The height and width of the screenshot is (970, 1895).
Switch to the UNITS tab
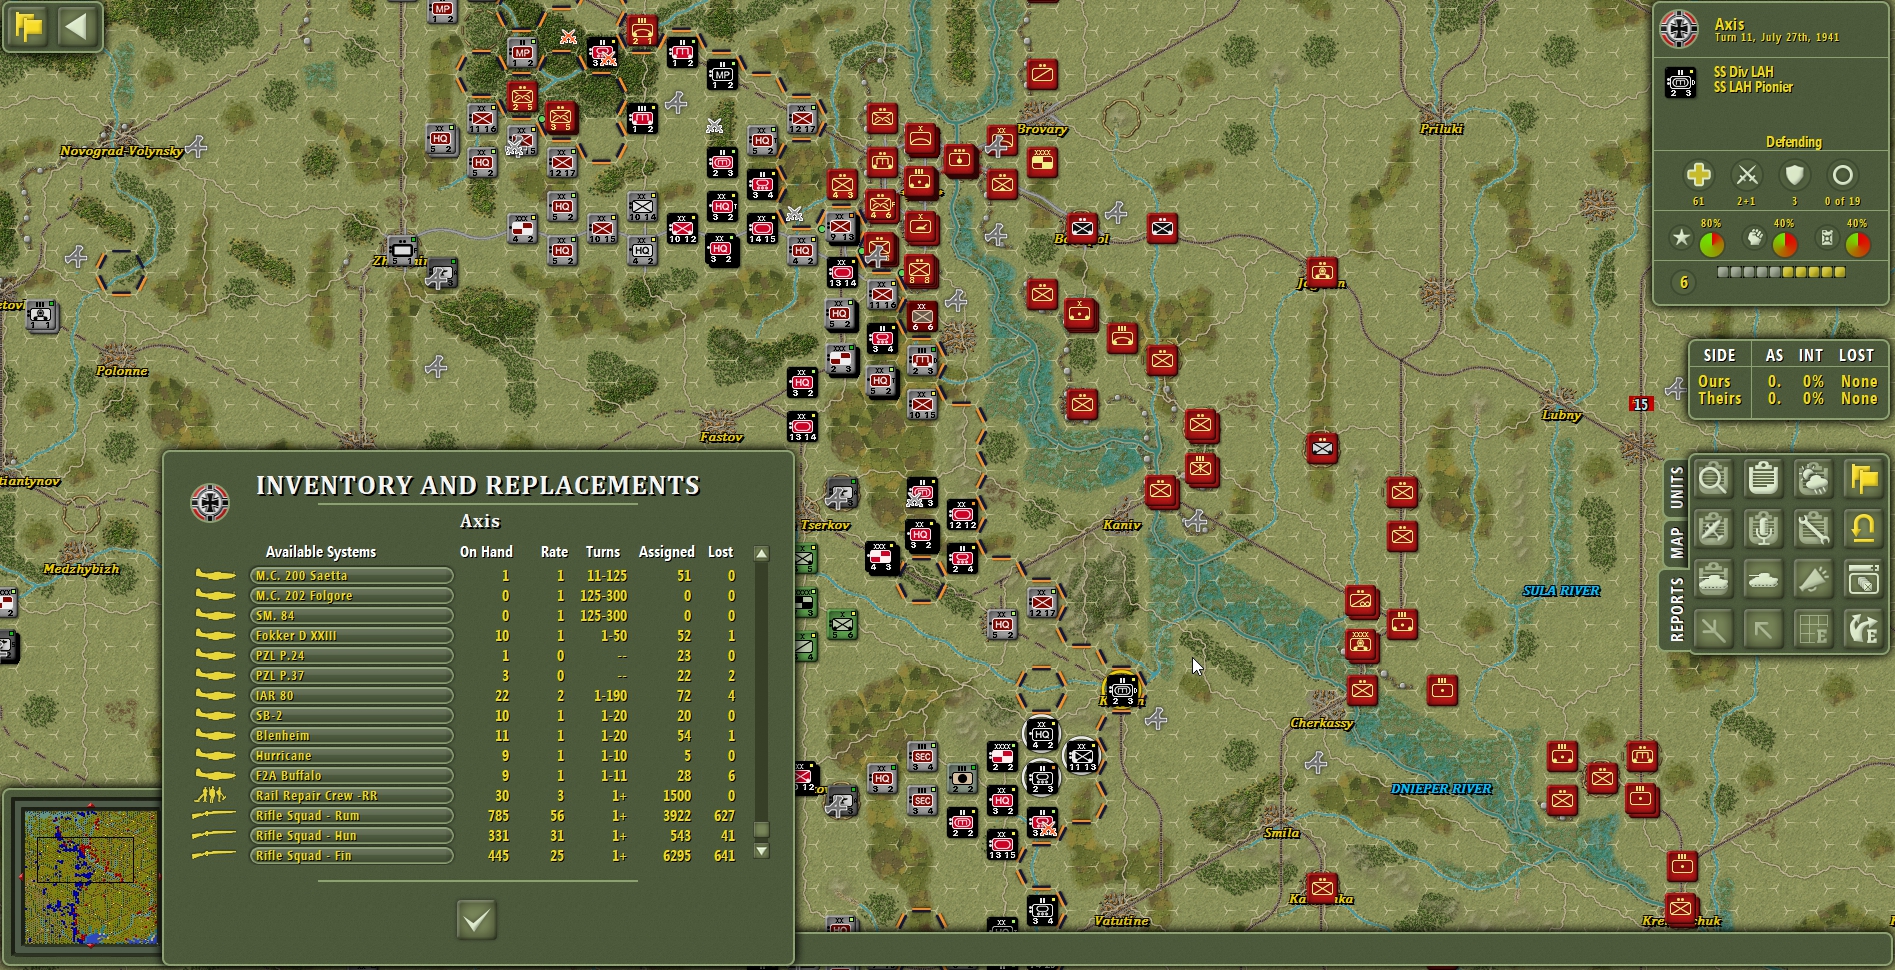point(1676,487)
